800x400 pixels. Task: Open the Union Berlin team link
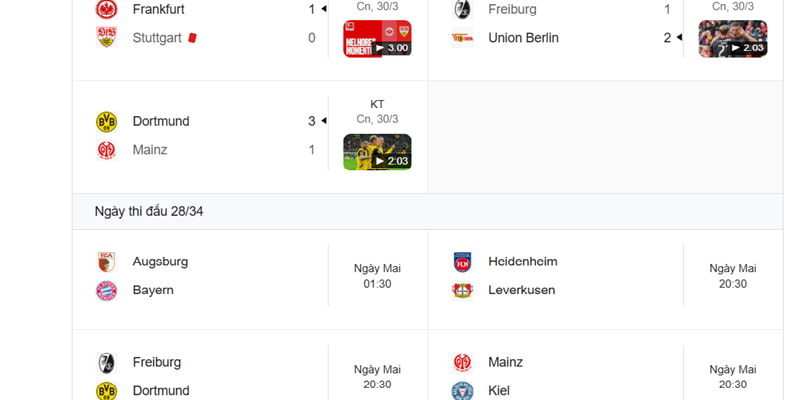[x=523, y=38]
